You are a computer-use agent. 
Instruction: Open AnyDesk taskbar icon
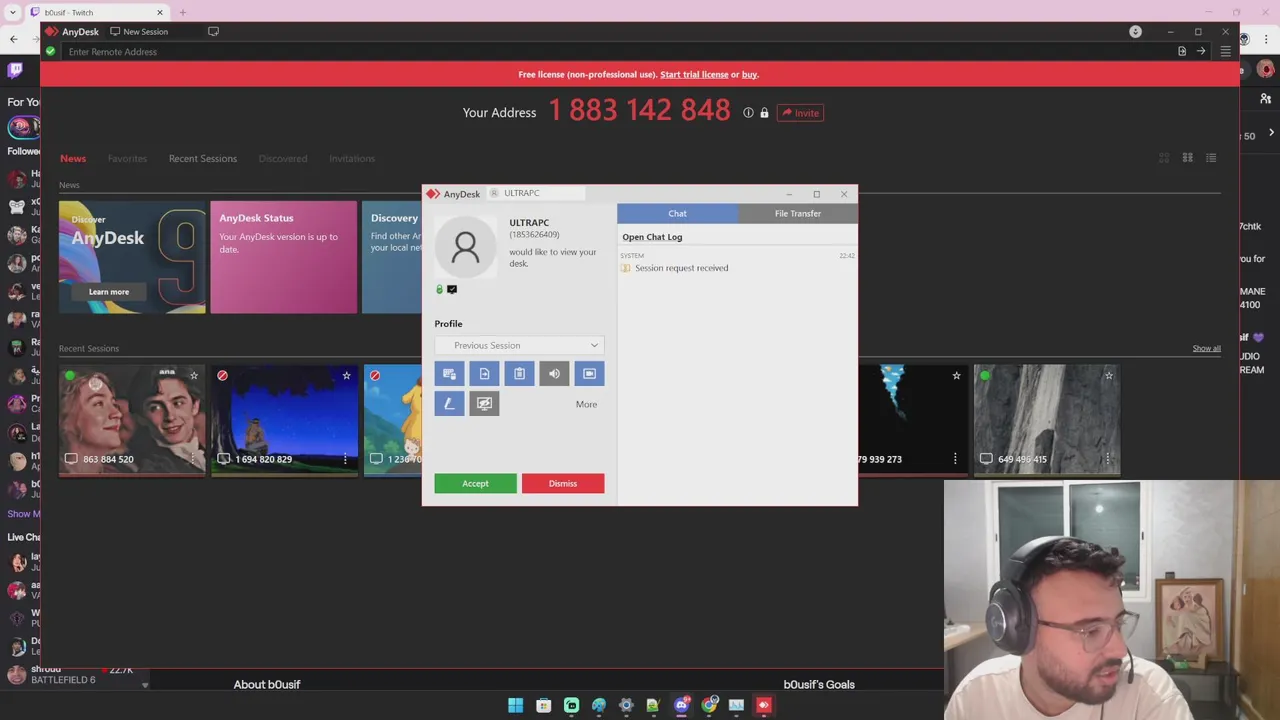tap(763, 705)
